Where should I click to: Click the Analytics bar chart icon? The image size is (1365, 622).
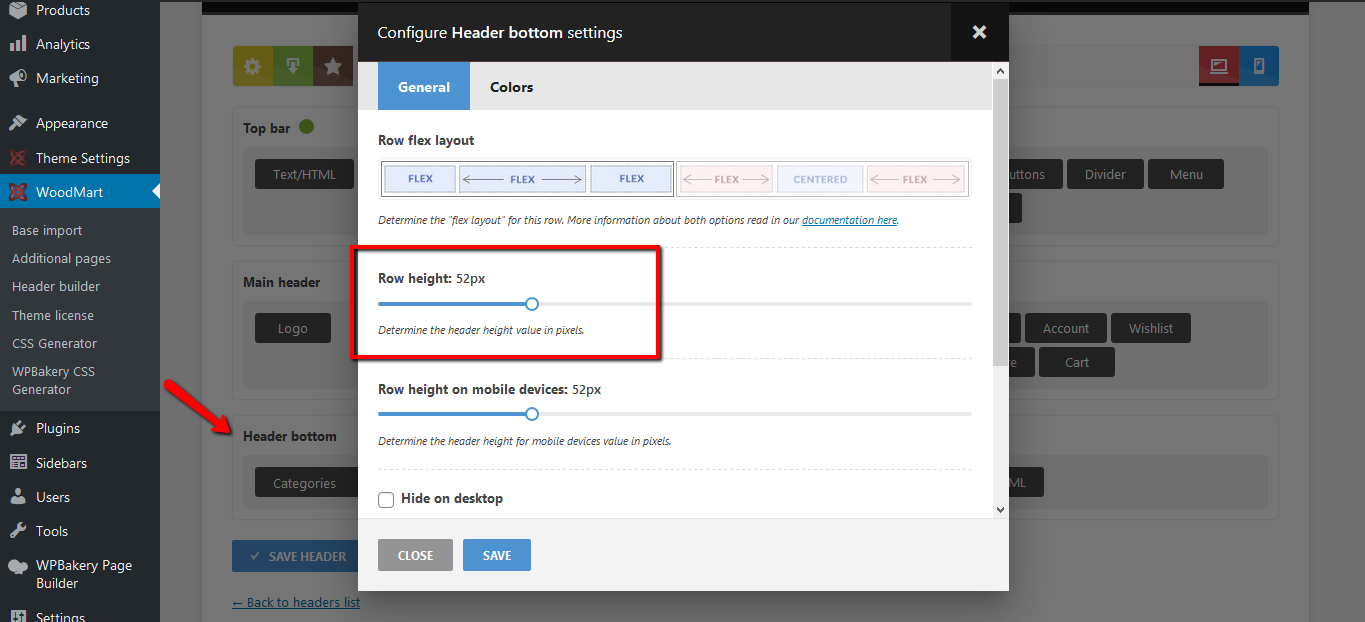17,44
